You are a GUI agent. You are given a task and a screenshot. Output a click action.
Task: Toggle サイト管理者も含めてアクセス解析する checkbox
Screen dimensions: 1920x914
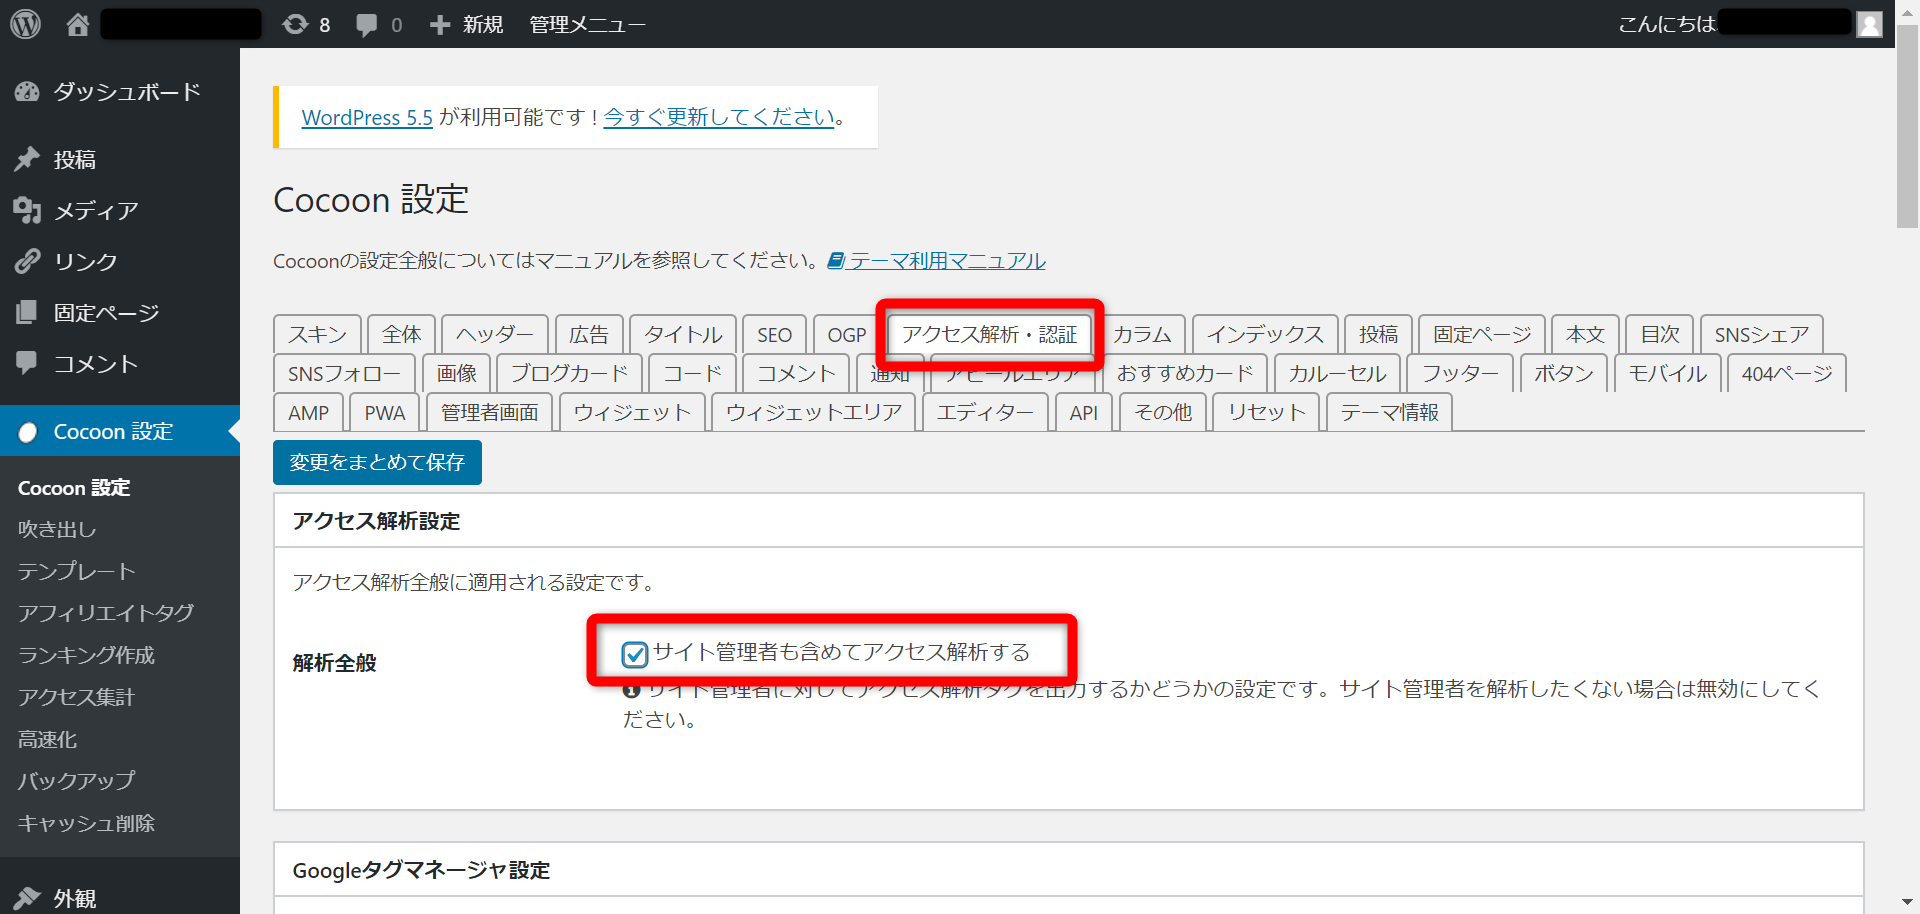(x=635, y=654)
